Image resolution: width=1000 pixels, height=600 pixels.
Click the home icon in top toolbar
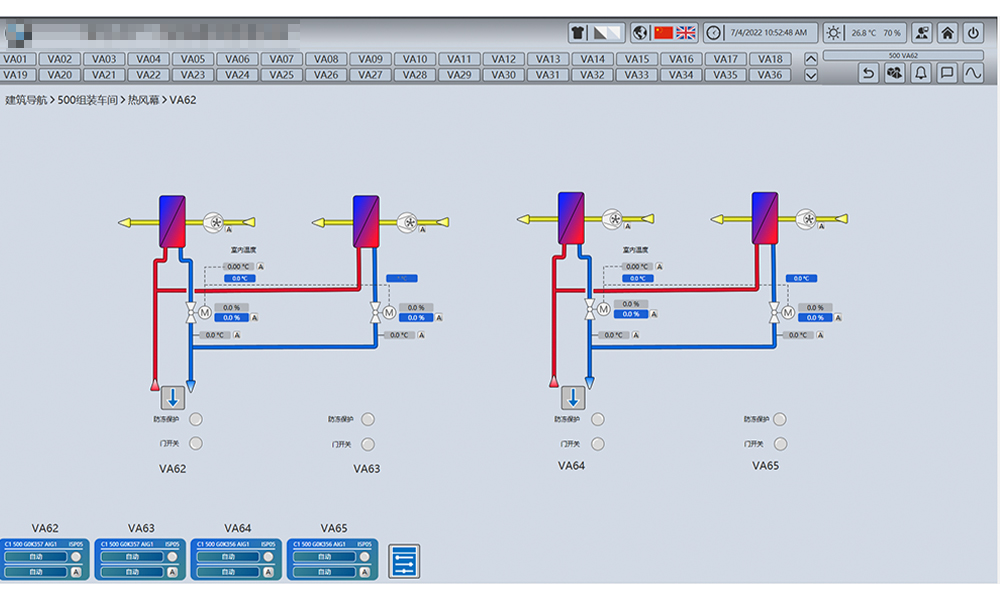[x=947, y=33]
